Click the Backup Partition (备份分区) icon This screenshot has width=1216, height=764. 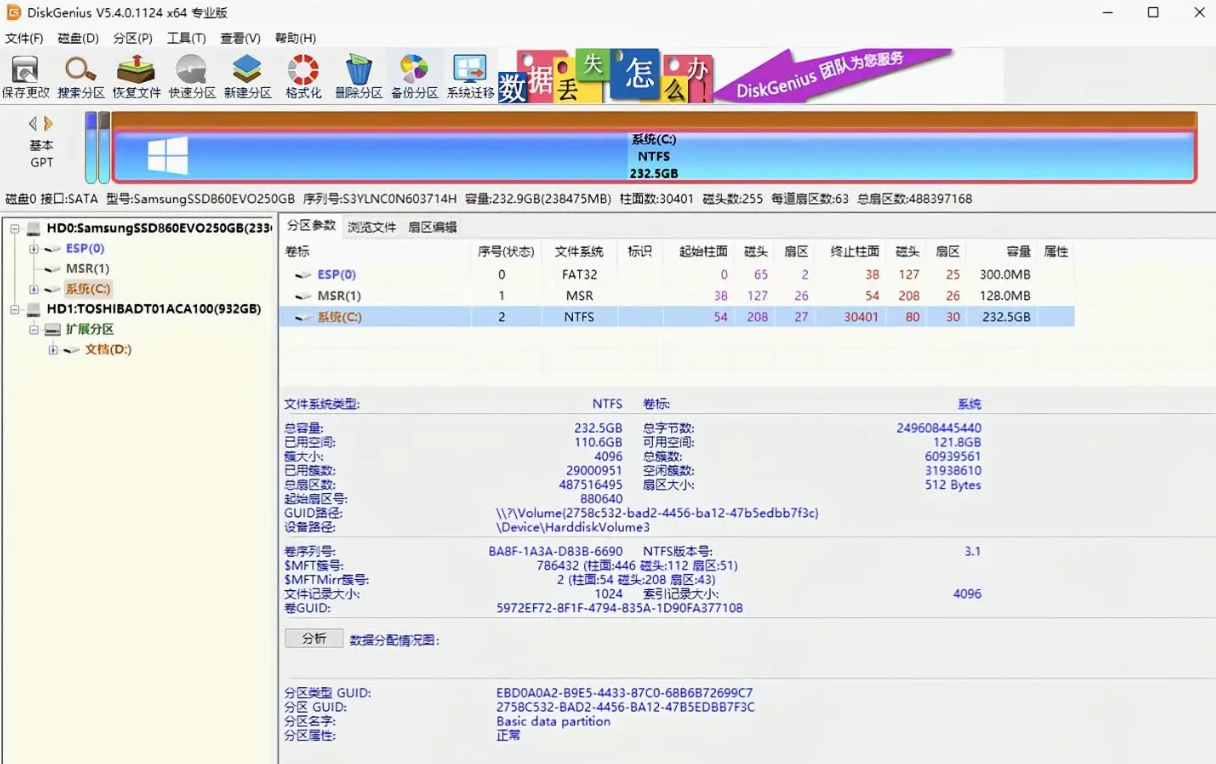414,77
